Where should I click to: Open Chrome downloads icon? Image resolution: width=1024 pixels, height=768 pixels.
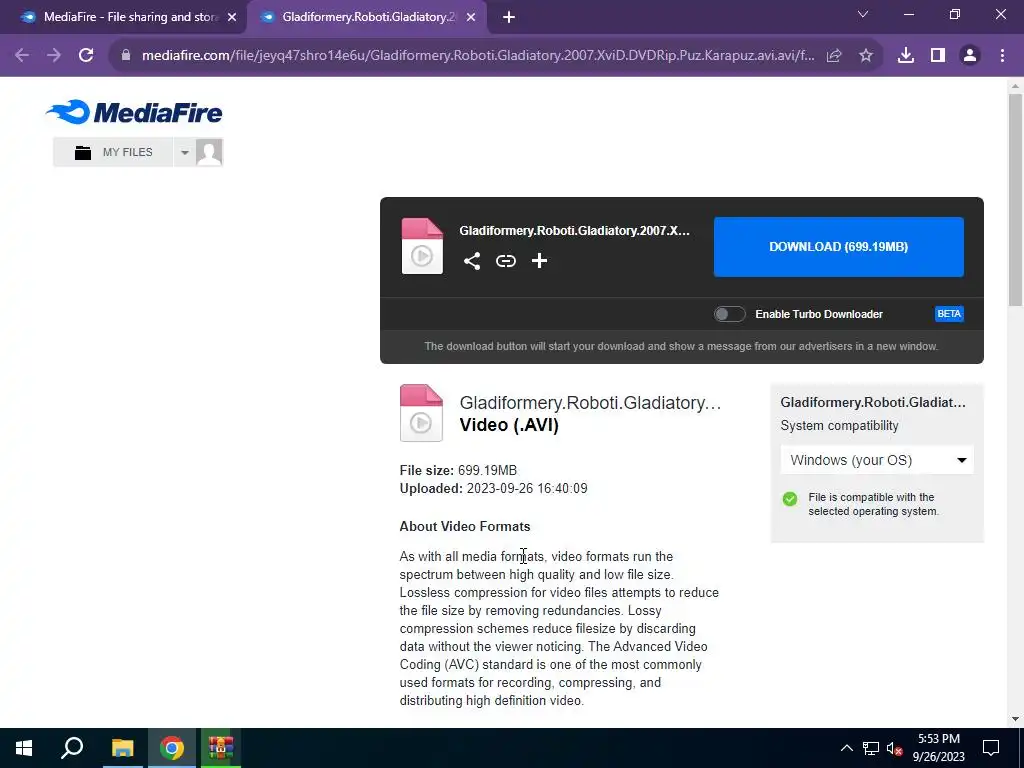906,56
